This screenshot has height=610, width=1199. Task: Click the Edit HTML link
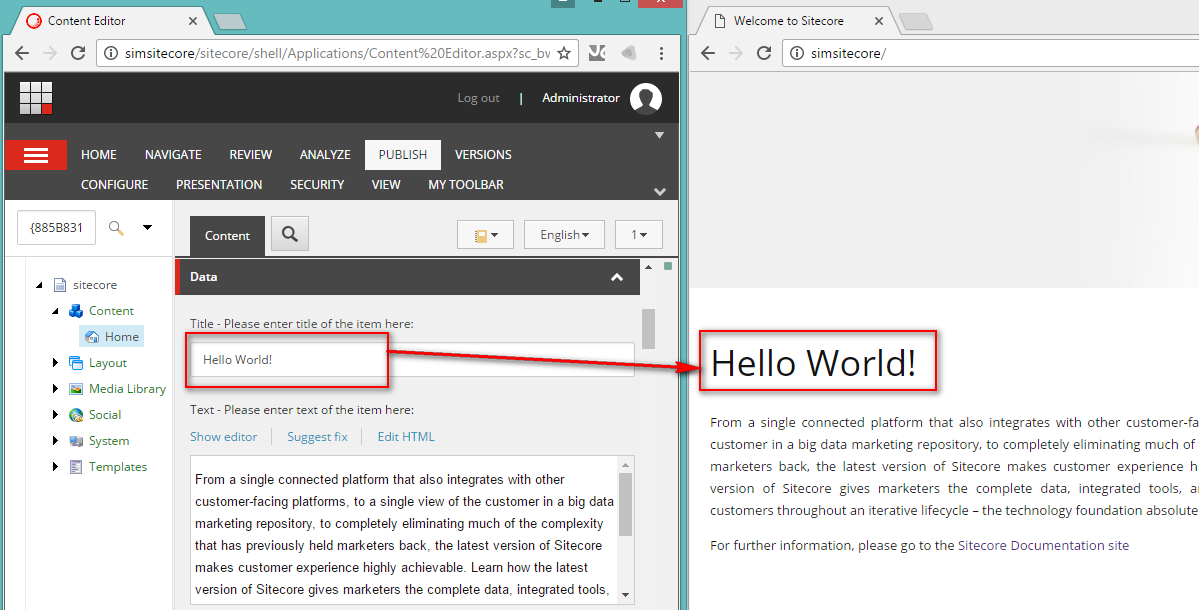[x=406, y=436]
